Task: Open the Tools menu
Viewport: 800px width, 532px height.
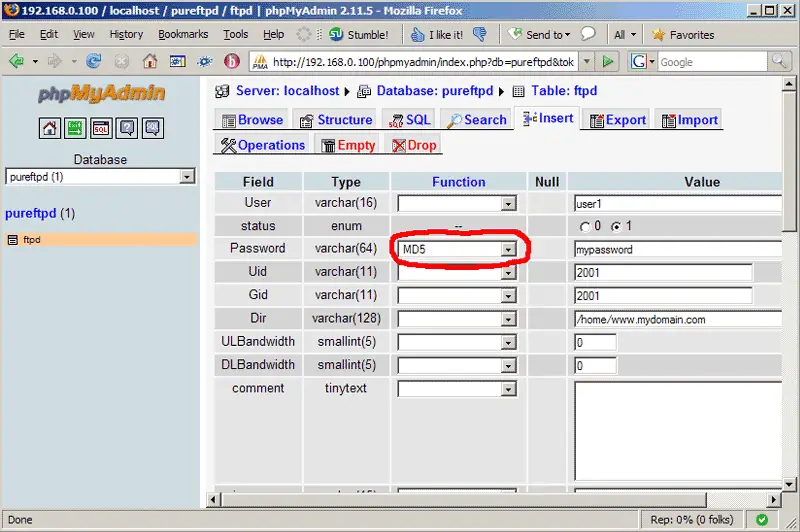Action: tap(235, 34)
